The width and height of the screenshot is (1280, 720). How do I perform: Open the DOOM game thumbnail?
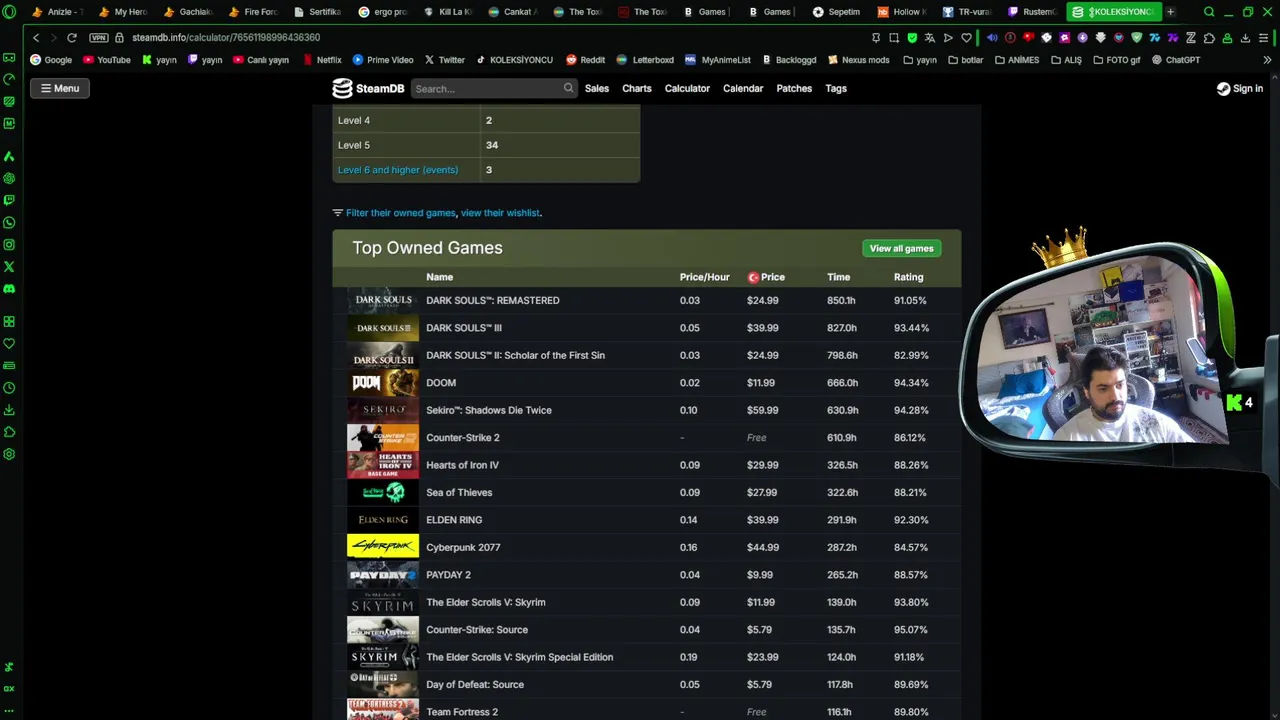[383, 383]
